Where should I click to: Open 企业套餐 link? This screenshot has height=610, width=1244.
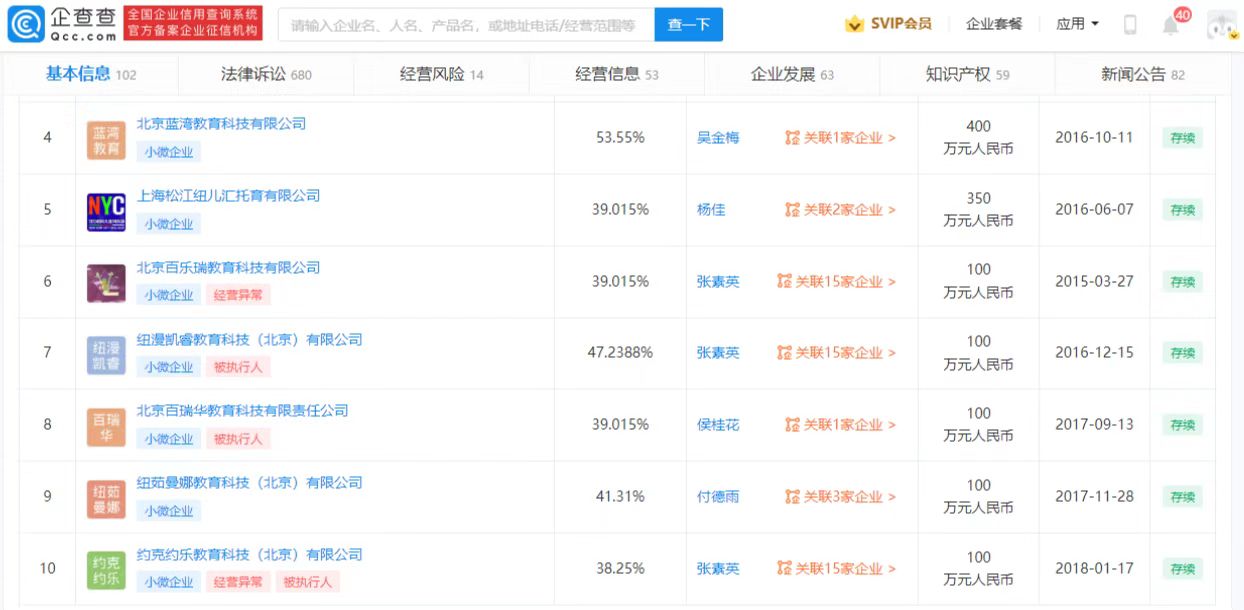tap(994, 24)
